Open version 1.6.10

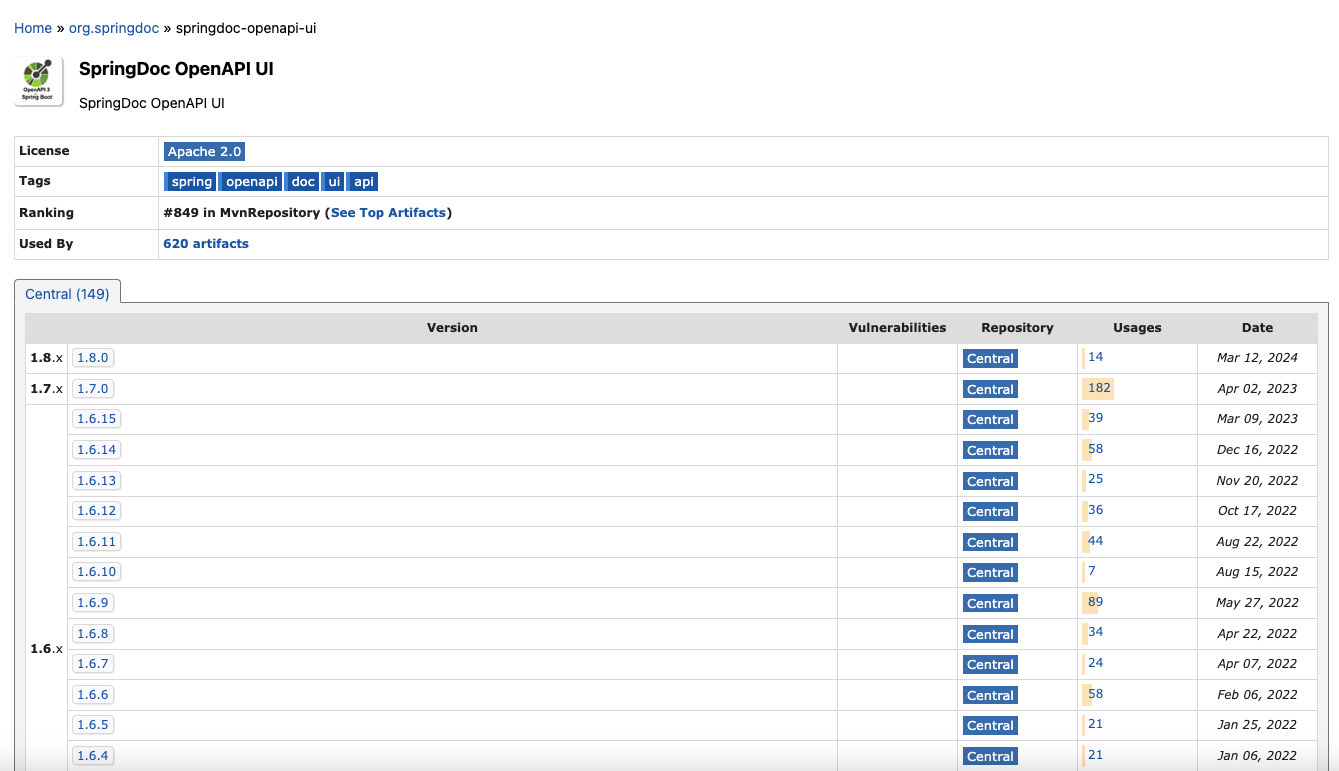pos(97,572)
